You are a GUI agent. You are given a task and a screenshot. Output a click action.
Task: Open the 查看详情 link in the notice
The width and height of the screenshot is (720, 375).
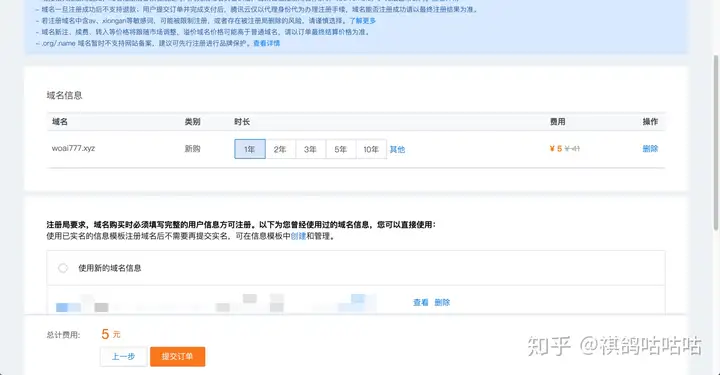(266, 43)
